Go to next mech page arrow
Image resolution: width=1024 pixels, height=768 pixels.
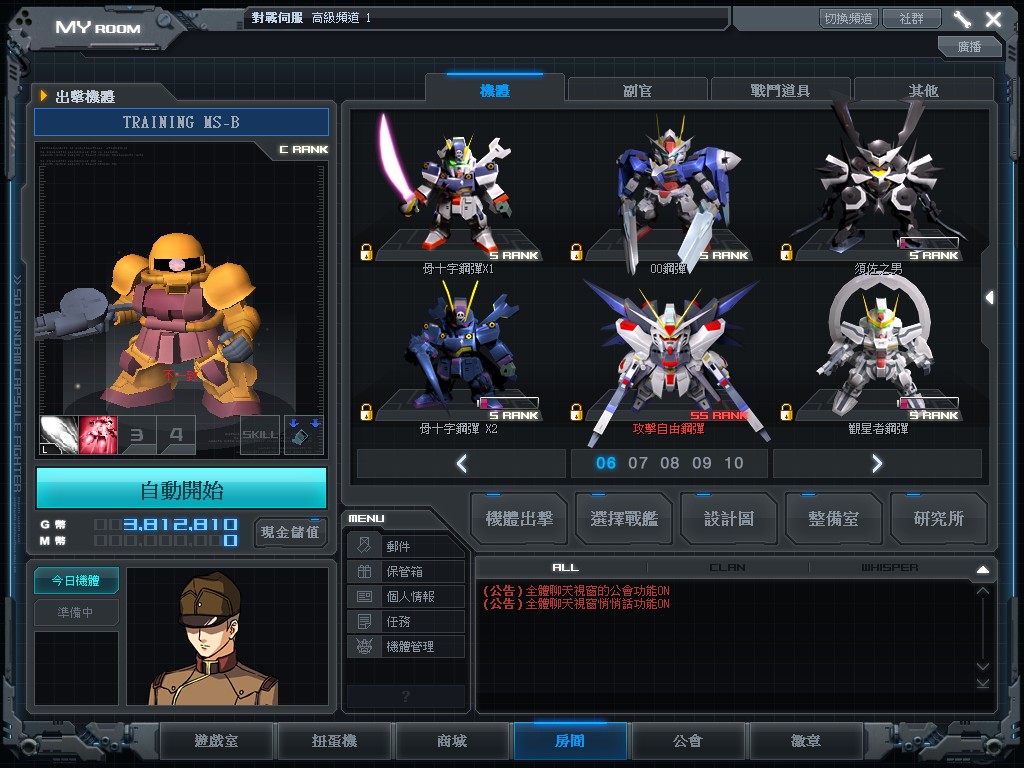coord(877,464)
